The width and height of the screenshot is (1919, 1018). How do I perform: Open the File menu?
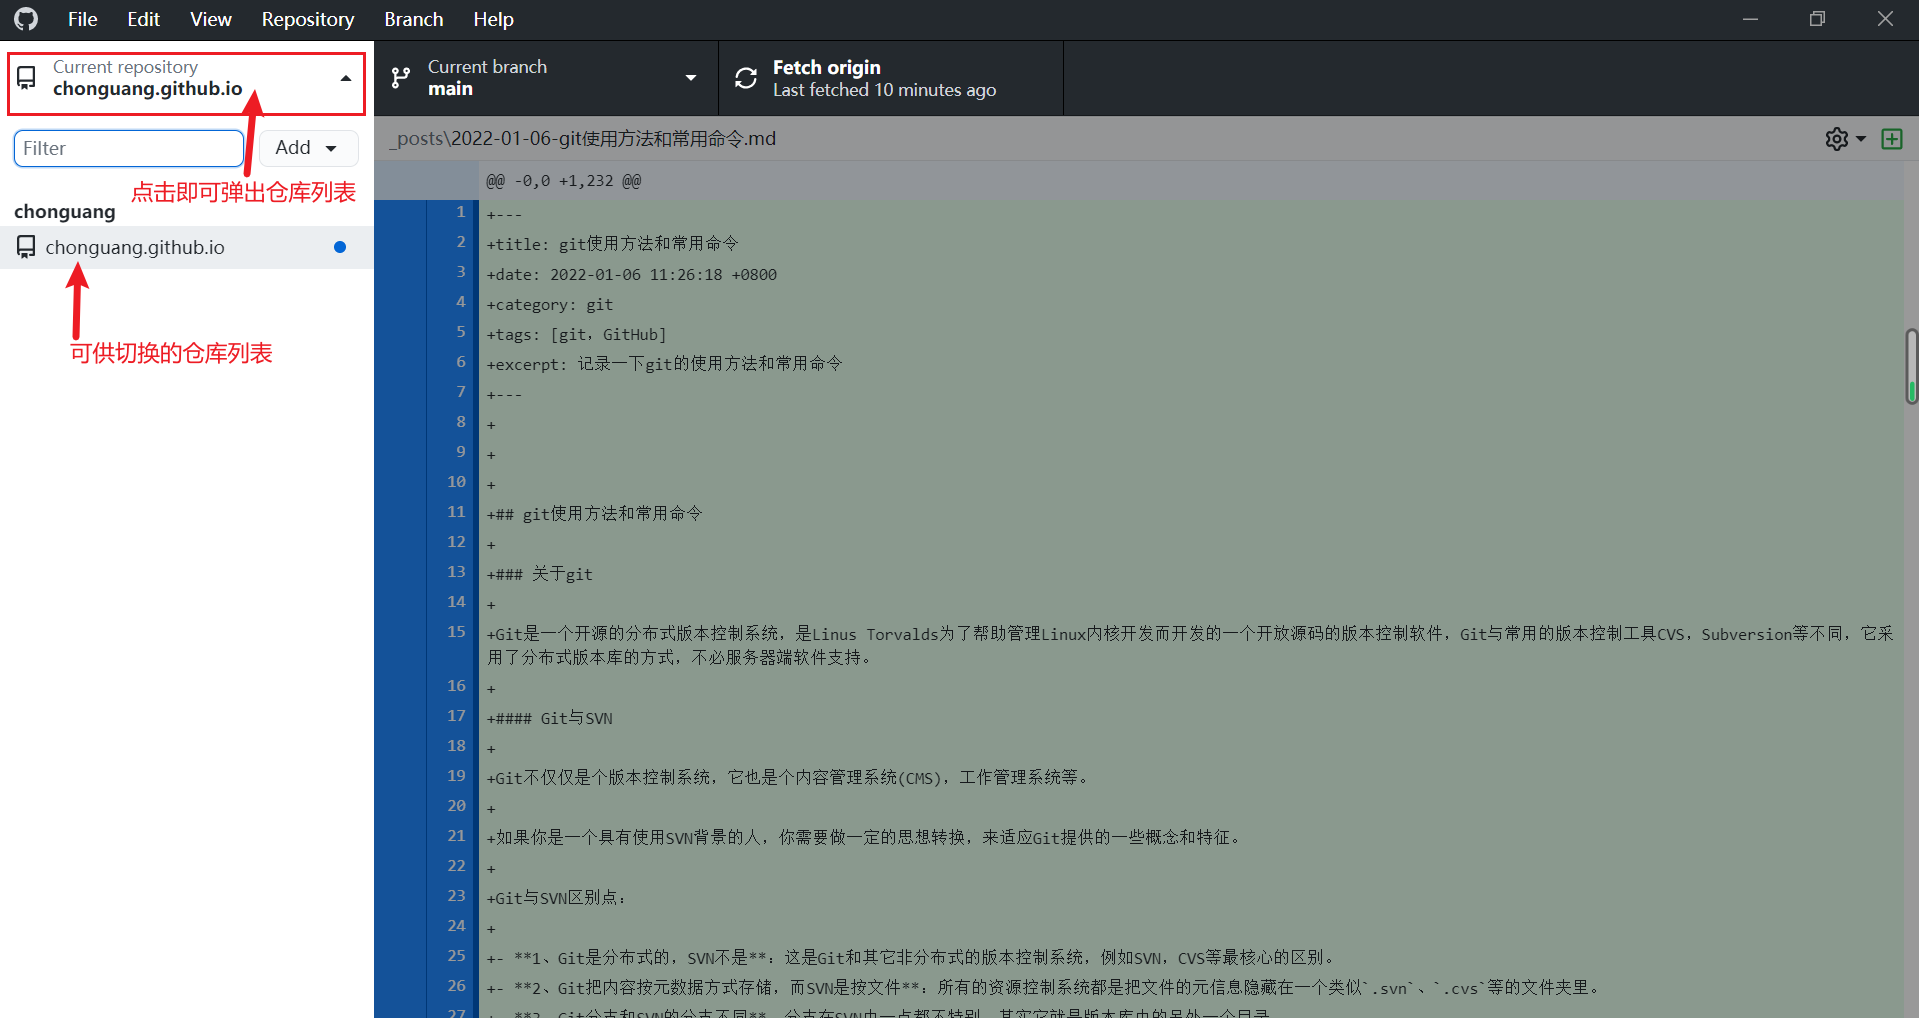(82, 19)
